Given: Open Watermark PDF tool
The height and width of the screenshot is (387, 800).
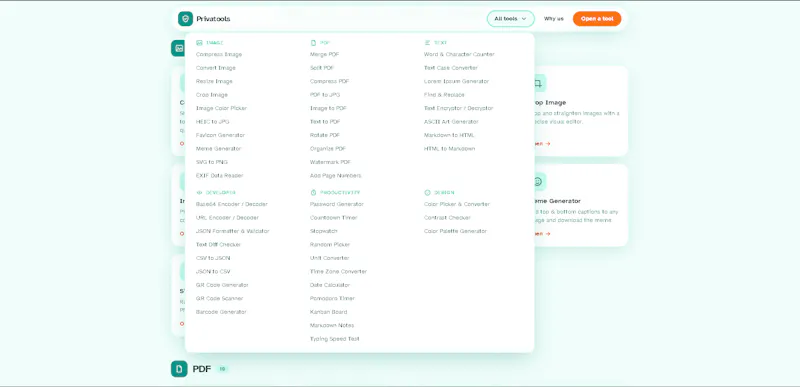Looking at the screenshot, I should pyautogui.click(x=330, y=162).
